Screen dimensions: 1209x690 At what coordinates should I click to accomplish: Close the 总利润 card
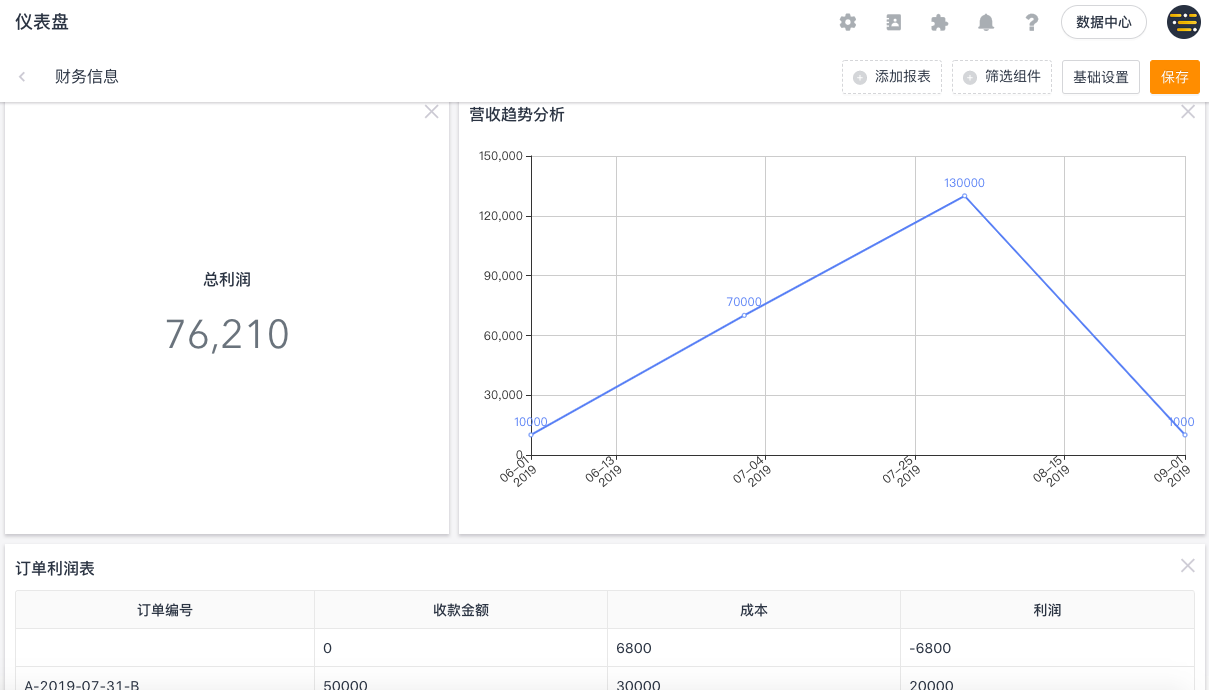coord(432,112)
